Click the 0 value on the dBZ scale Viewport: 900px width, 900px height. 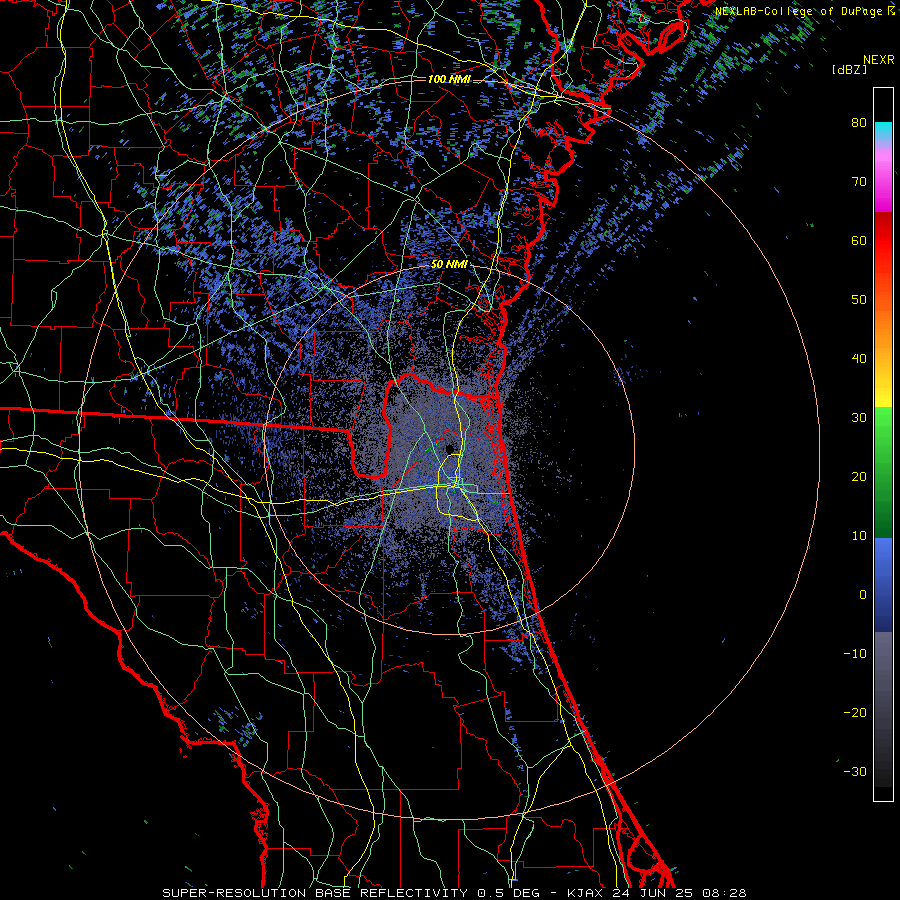862,595
